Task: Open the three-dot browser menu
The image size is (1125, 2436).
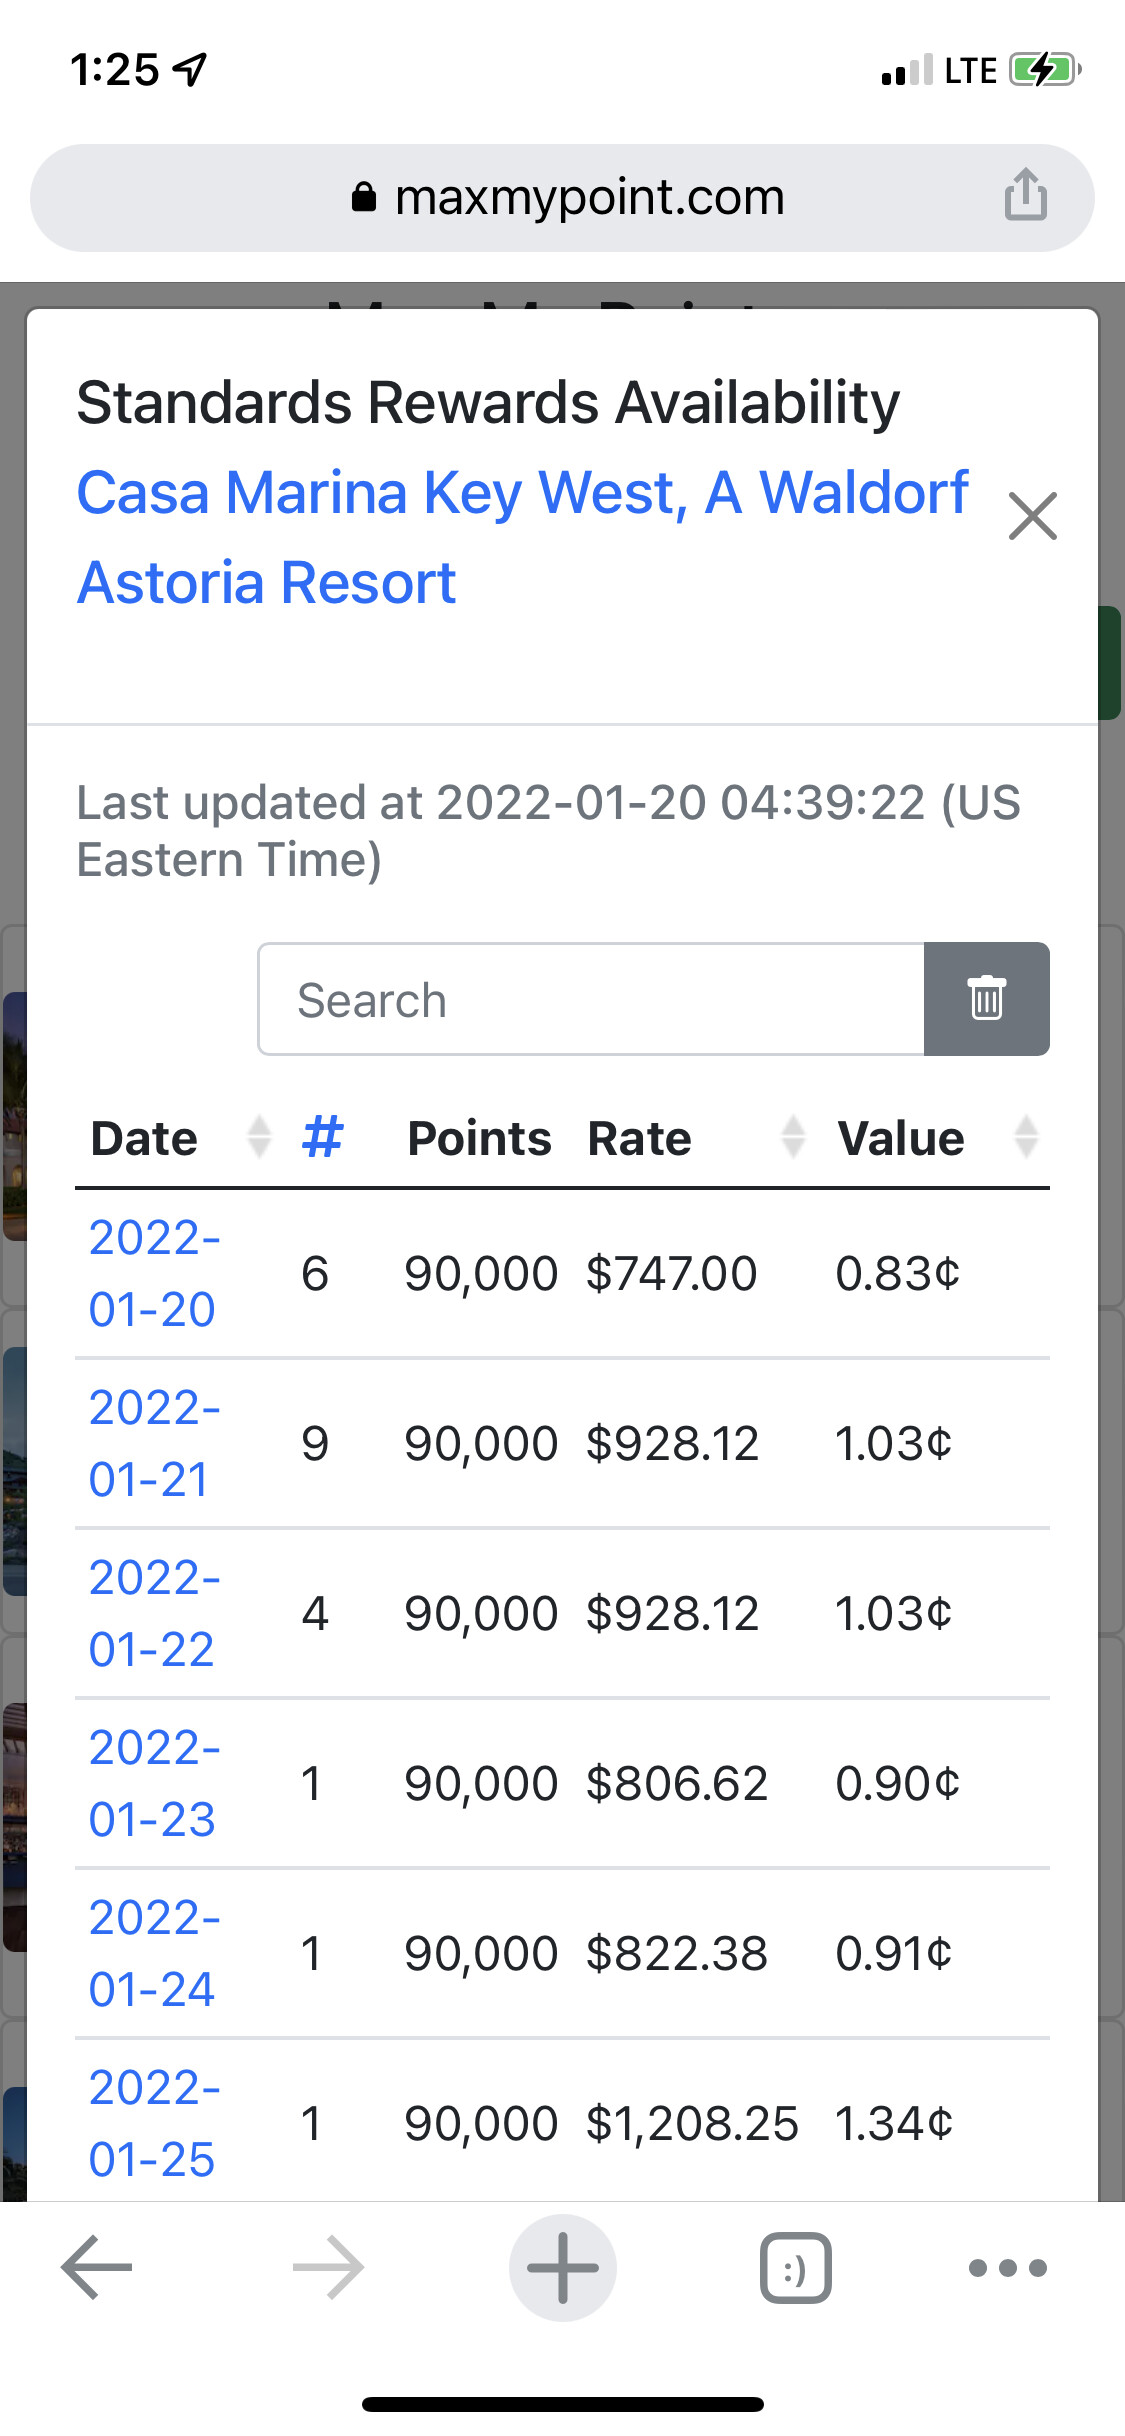Action: pyautogui.click(x=1007, y=2267)
